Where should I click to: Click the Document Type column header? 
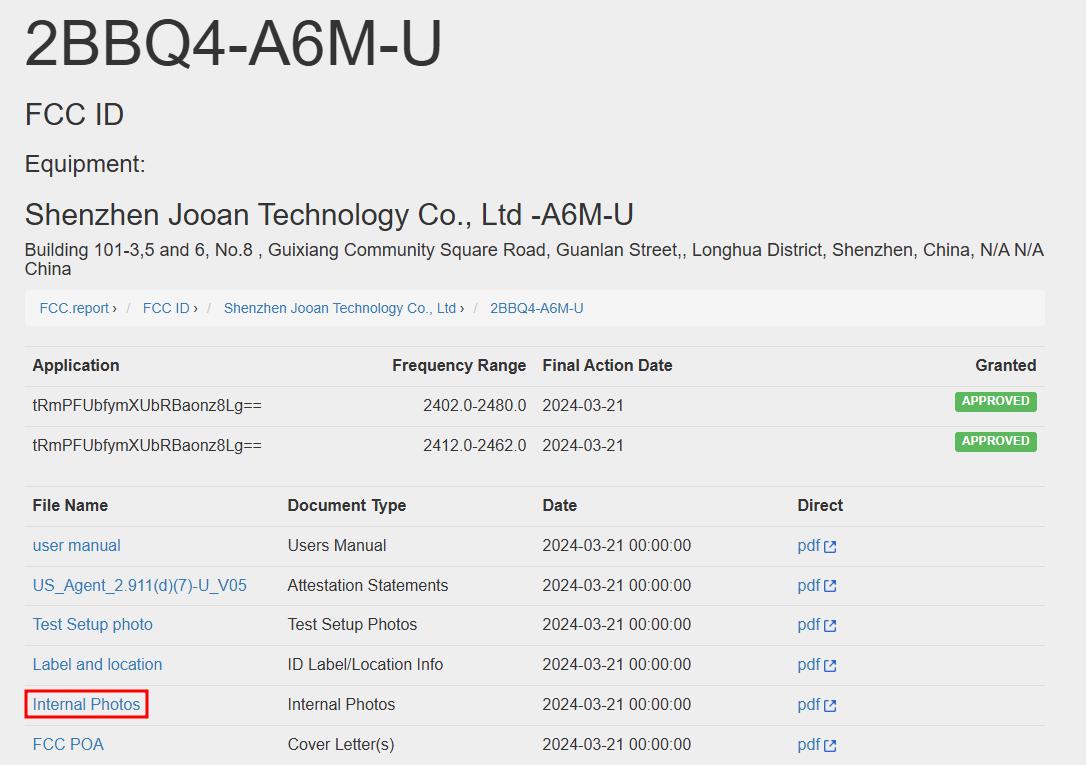coord(347,505)
